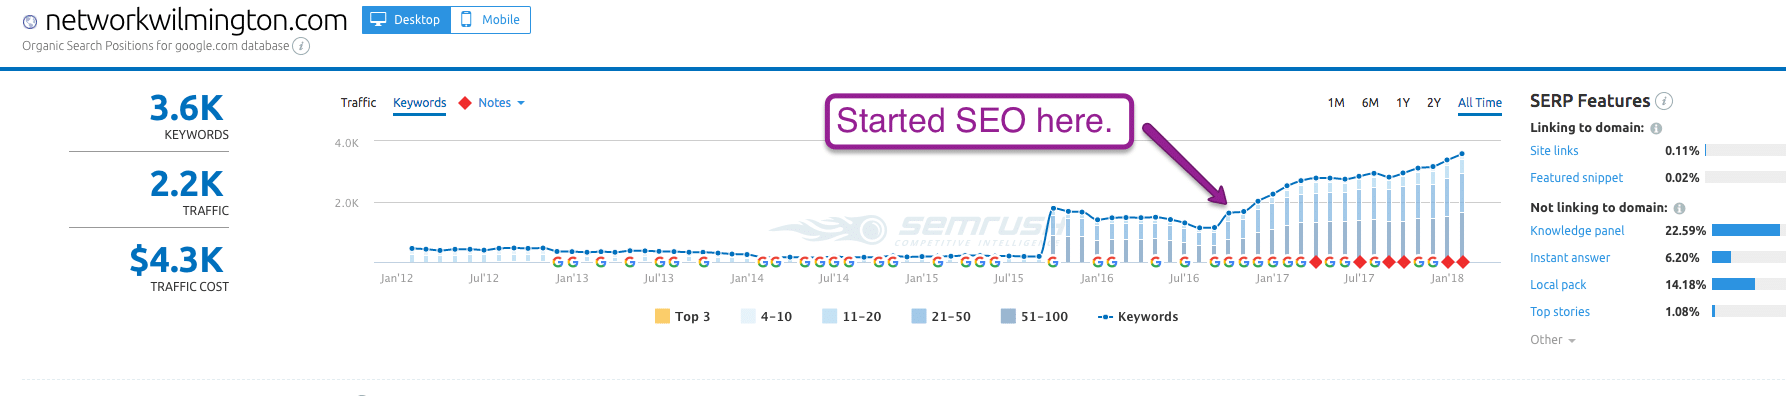
Task: Set time range to All Time
Action: pos(1480,103)
